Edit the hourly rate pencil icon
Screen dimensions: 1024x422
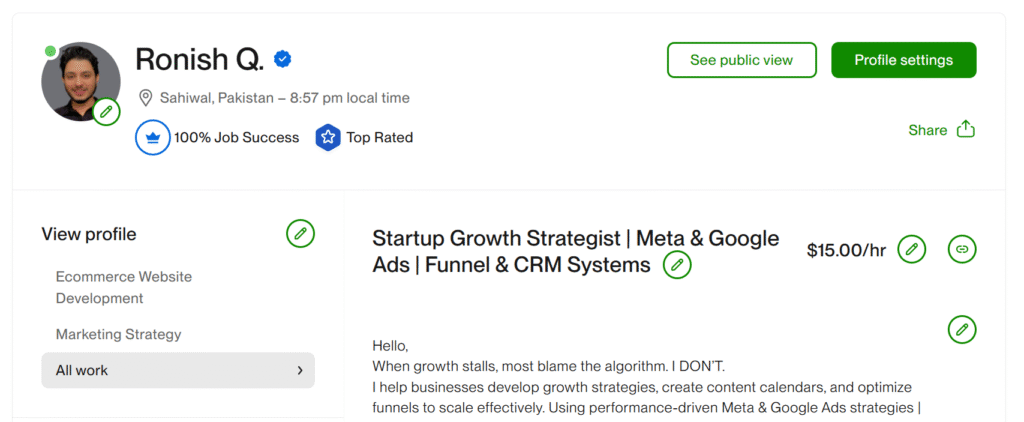point(911,250)
